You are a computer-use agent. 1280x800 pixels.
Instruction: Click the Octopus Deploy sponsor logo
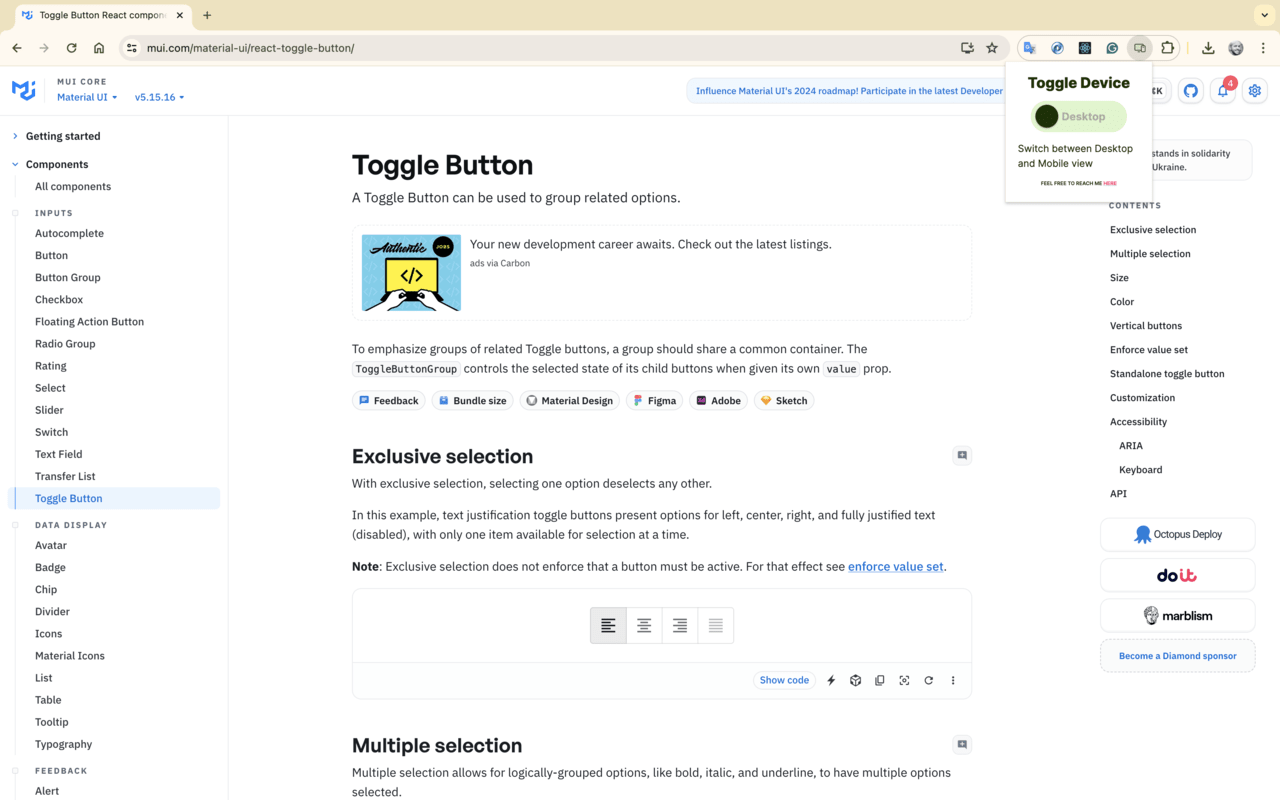[x=1177, y=534]
